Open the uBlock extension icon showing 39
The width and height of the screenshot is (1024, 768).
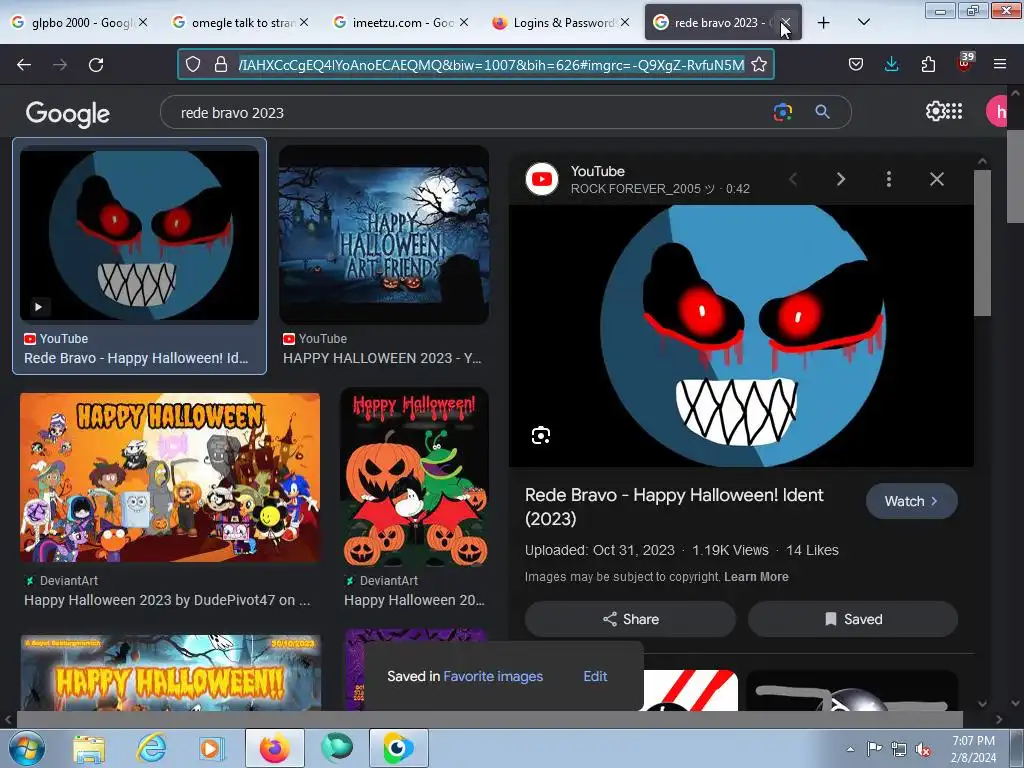(x=965, y=63)
